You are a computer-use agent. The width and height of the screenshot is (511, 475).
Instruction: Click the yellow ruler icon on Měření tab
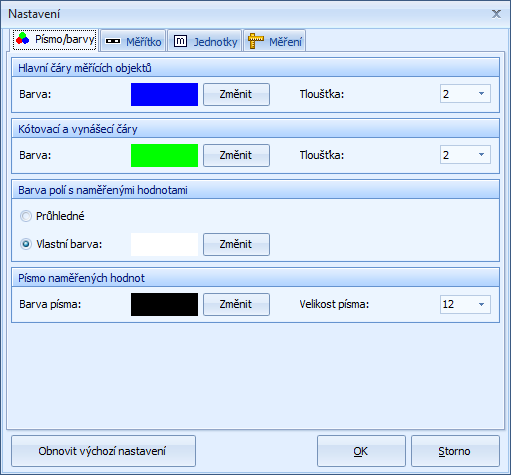(256, 41)
